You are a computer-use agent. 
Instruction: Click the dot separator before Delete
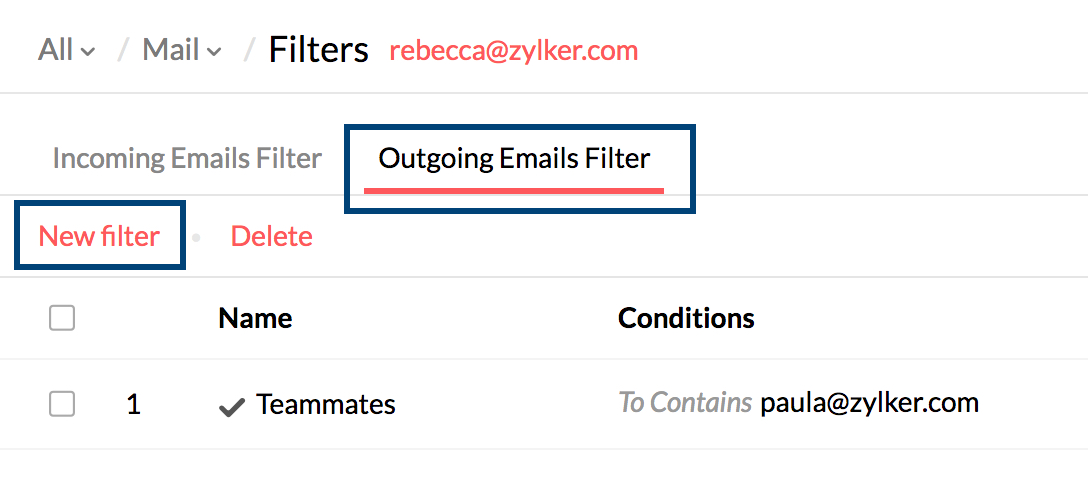coord(196,238)
